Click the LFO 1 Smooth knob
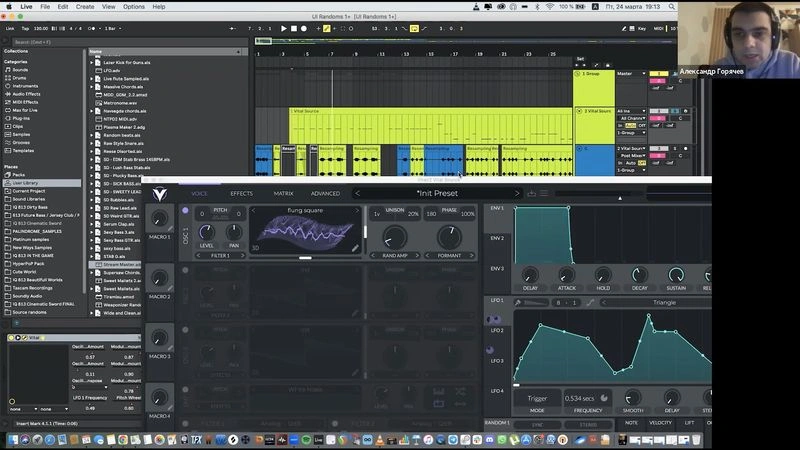The width and height of the screenshot is (800, 450). (633, 397)
